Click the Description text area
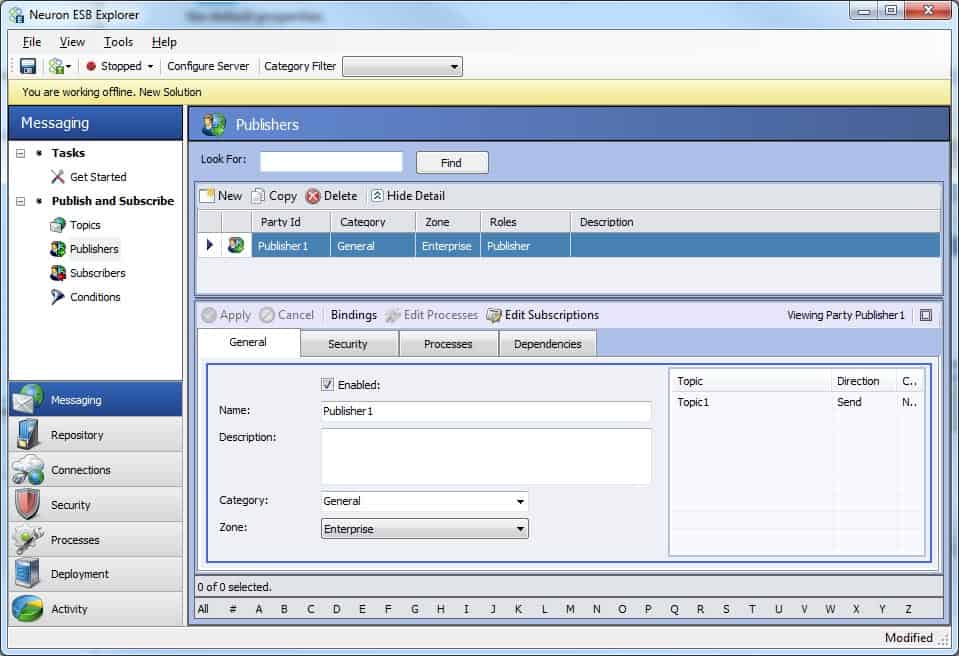Screen dimensions: 959x656 [486, 457]
